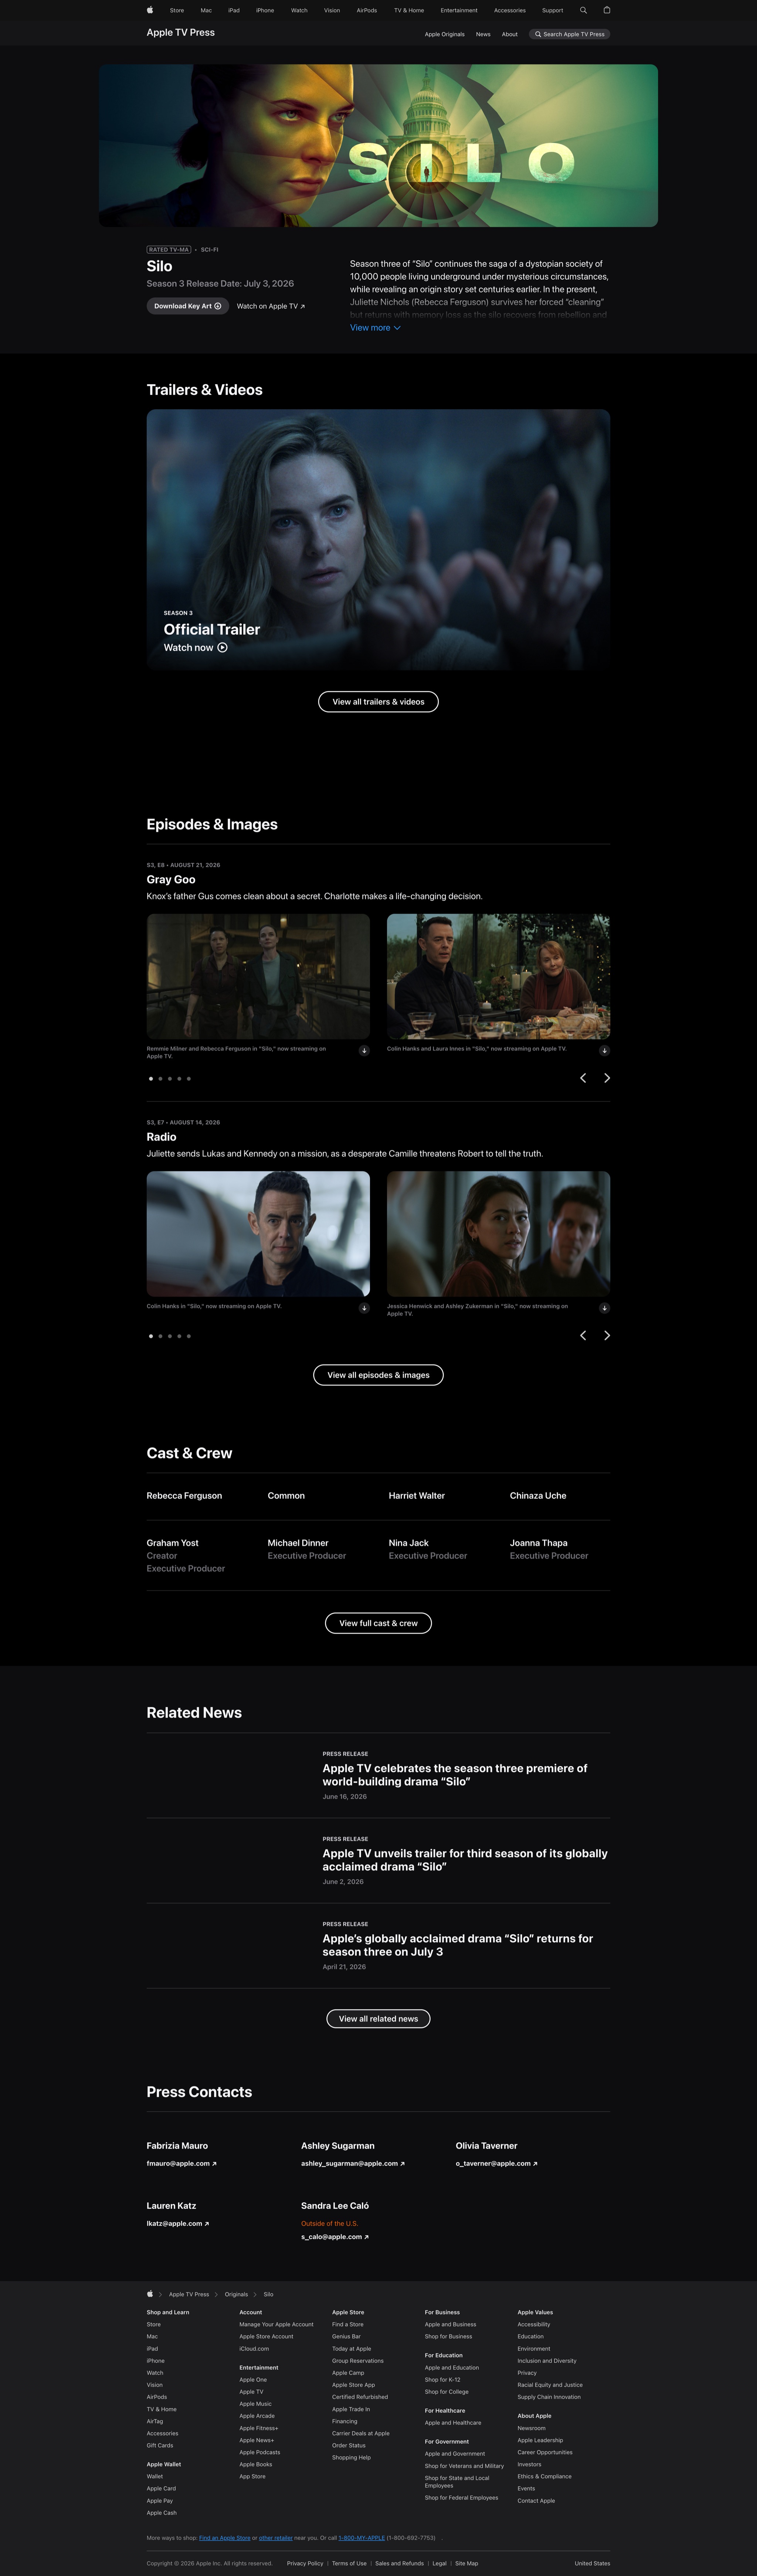Open the Silo key art banner
The image size is (757, 2576).
click(x=378, y=146)
